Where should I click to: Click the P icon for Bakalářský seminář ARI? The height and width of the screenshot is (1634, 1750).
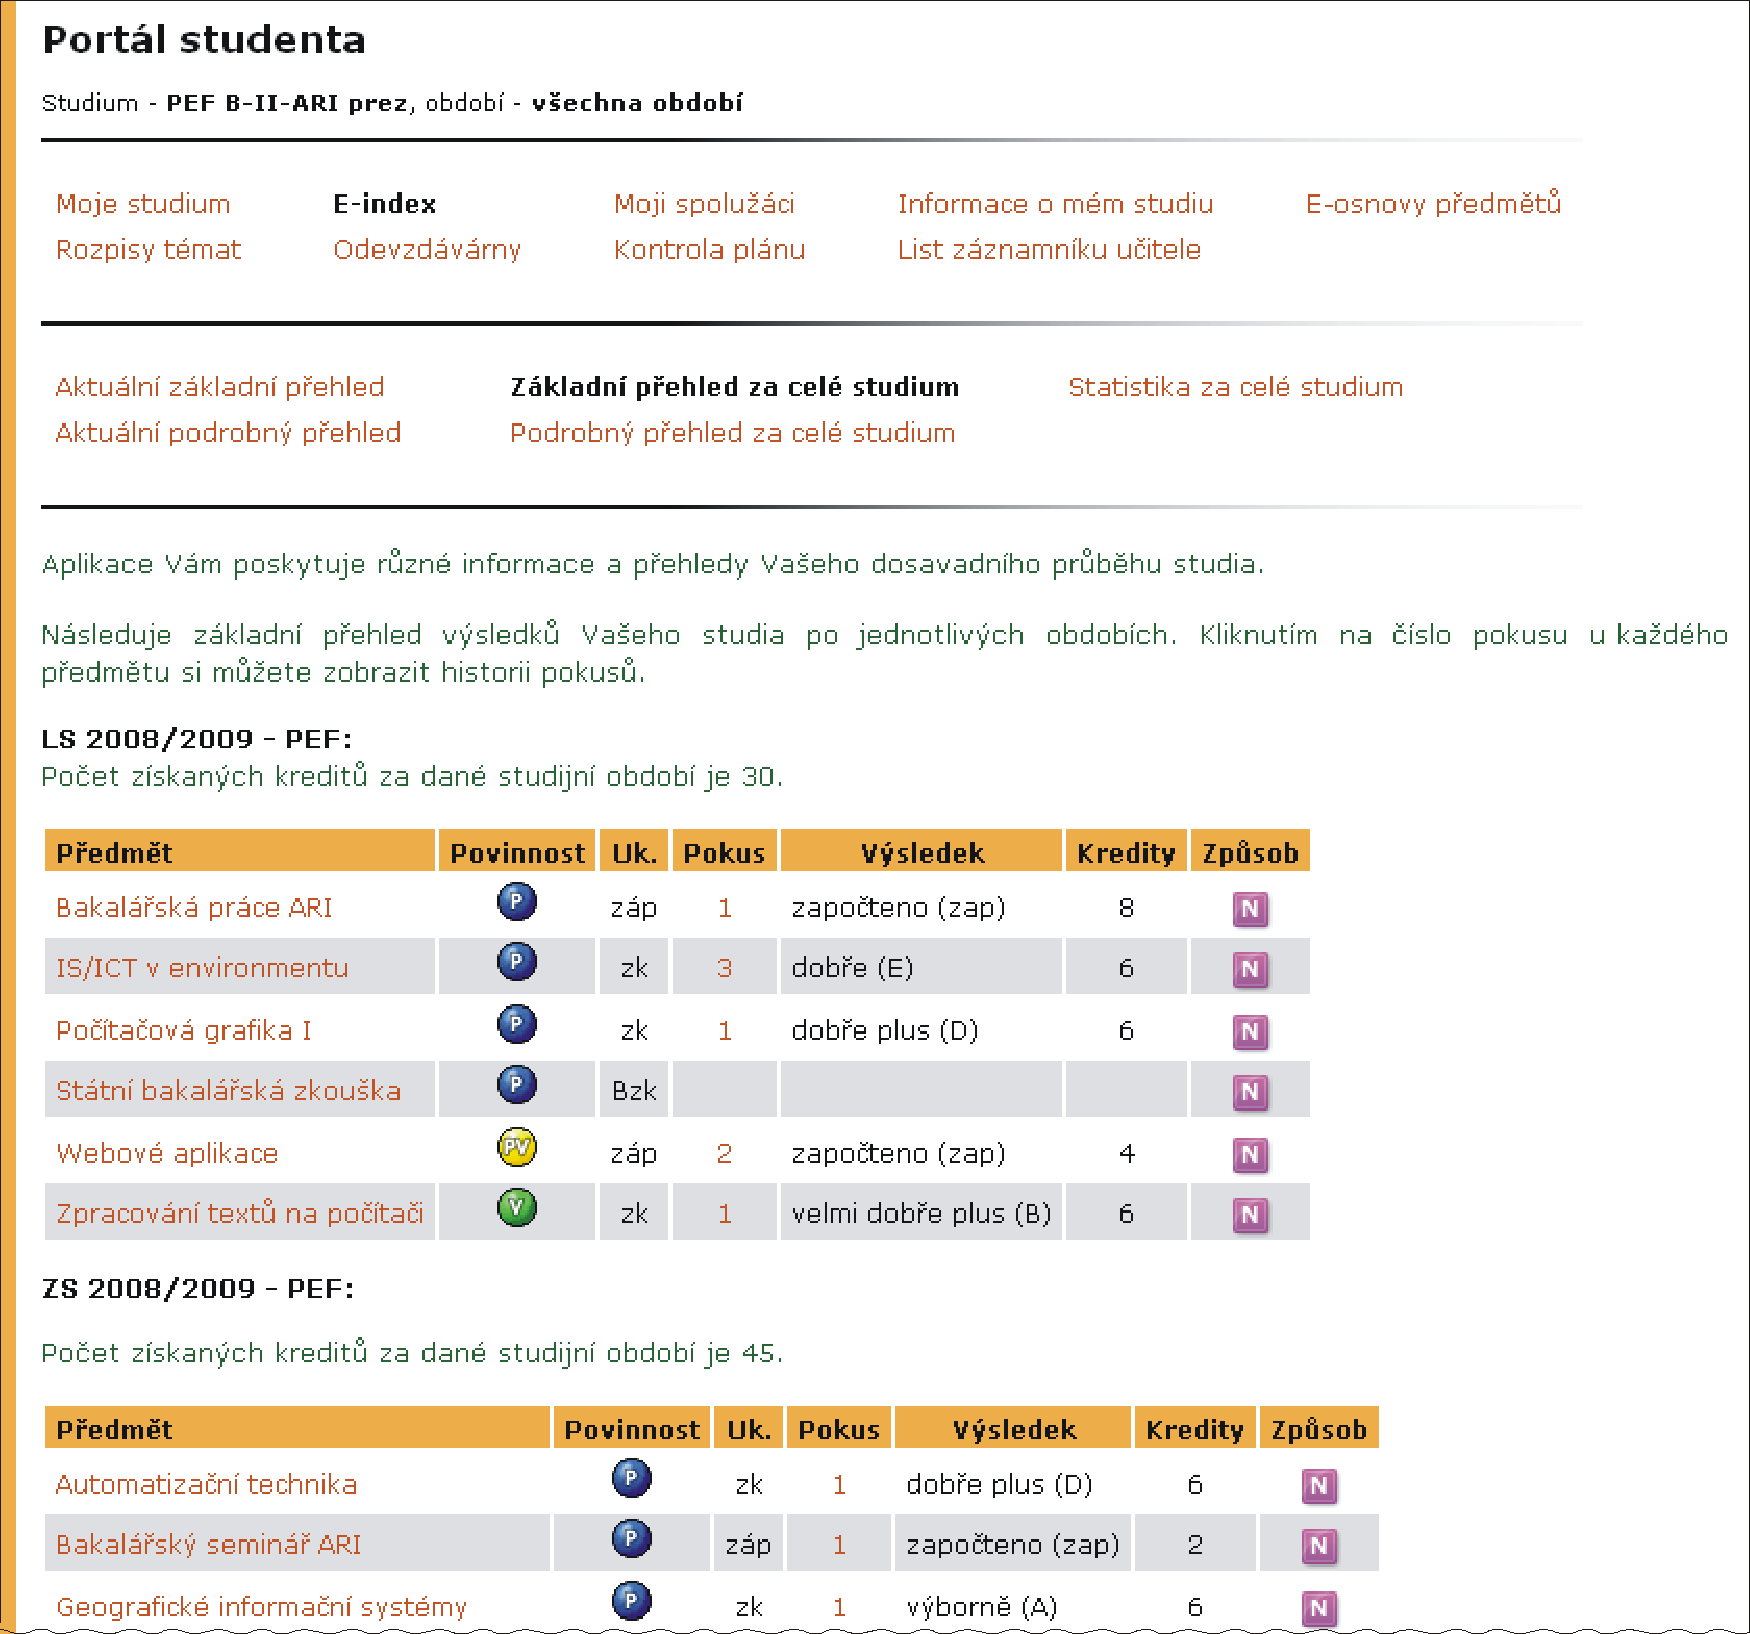point(632,1539)
